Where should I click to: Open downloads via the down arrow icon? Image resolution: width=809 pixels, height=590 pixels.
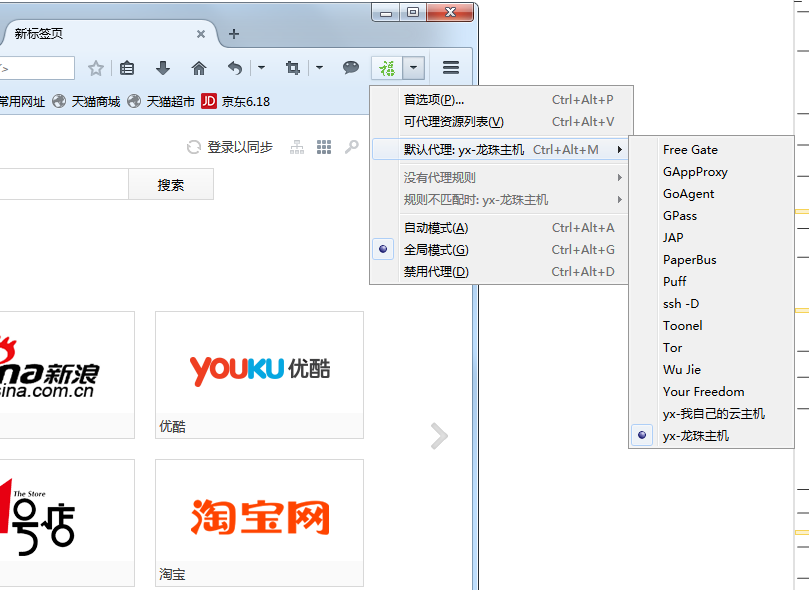pyautogui.click(x=163, y=68)
